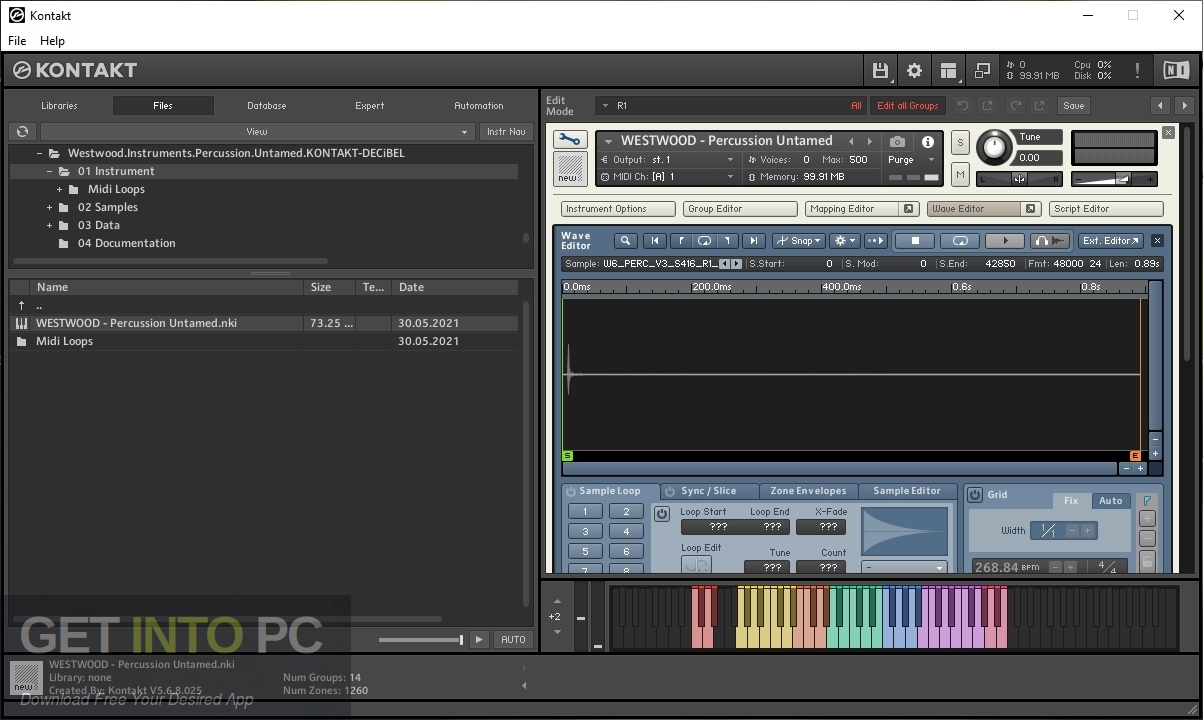This screenshot has width=1203, height=720.
Task: Open the workspace layout panel icon
Action: click(x=948, y=70)
